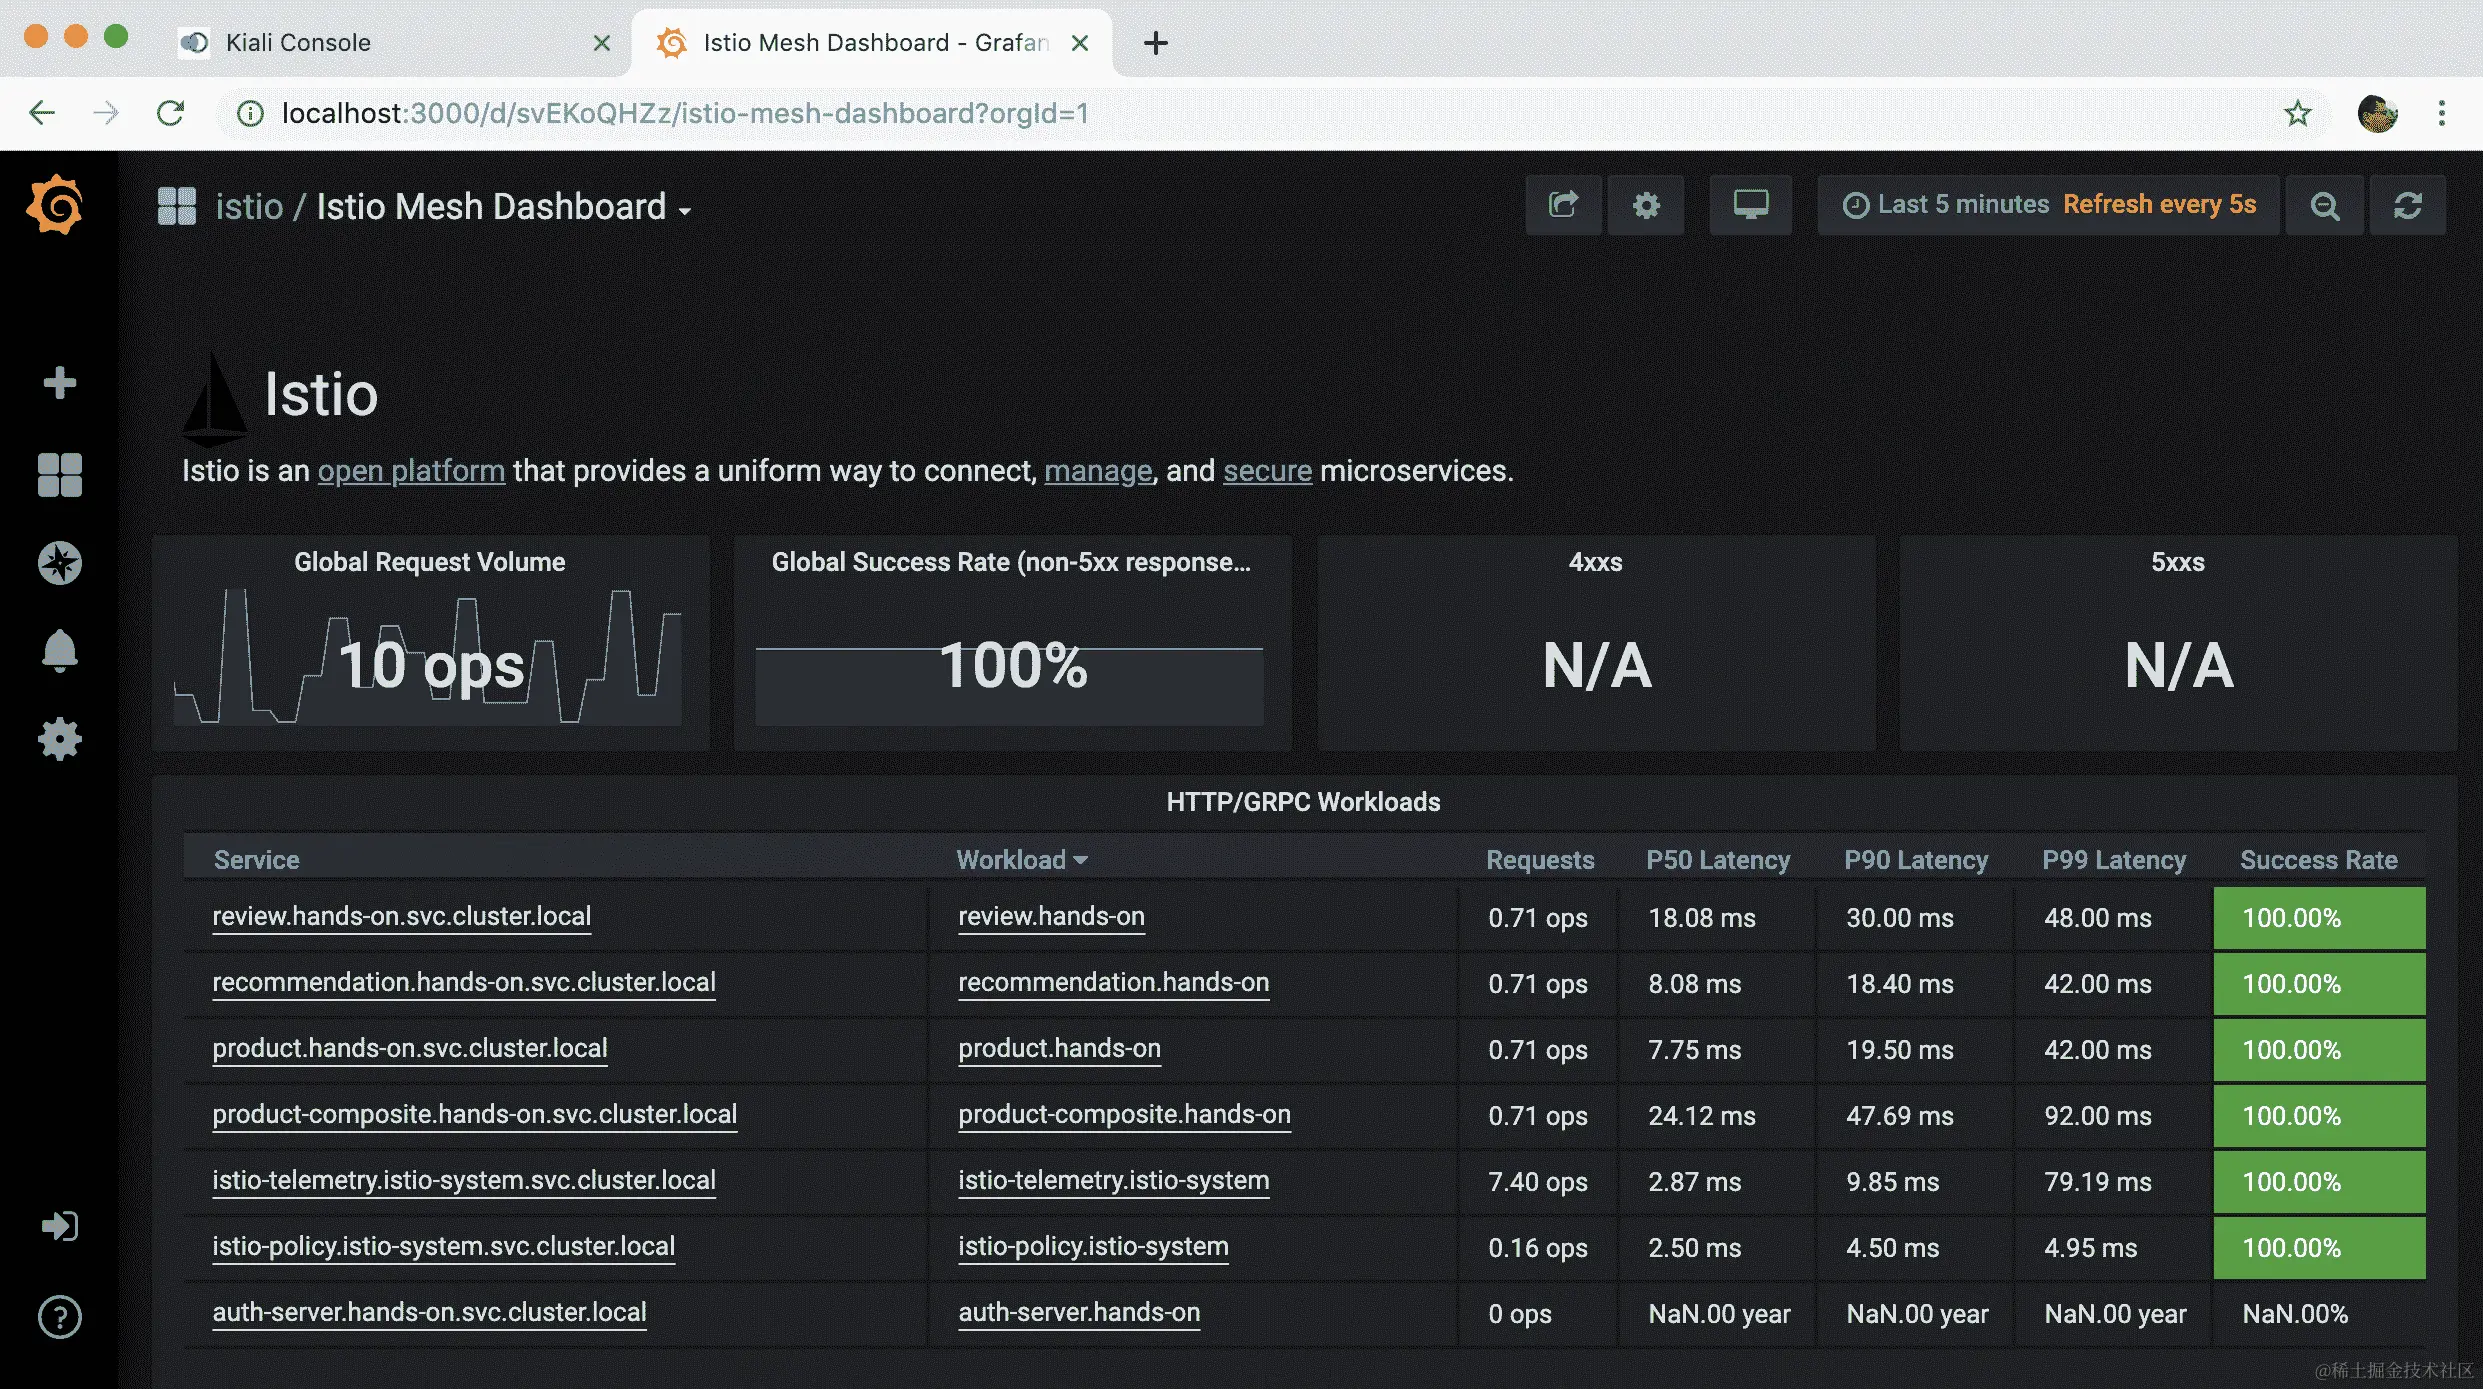The height and width of the screenshot is (1389, 2483).
Task: Switch to the Kiali Console browser tab
Action: tap(298, 42)
